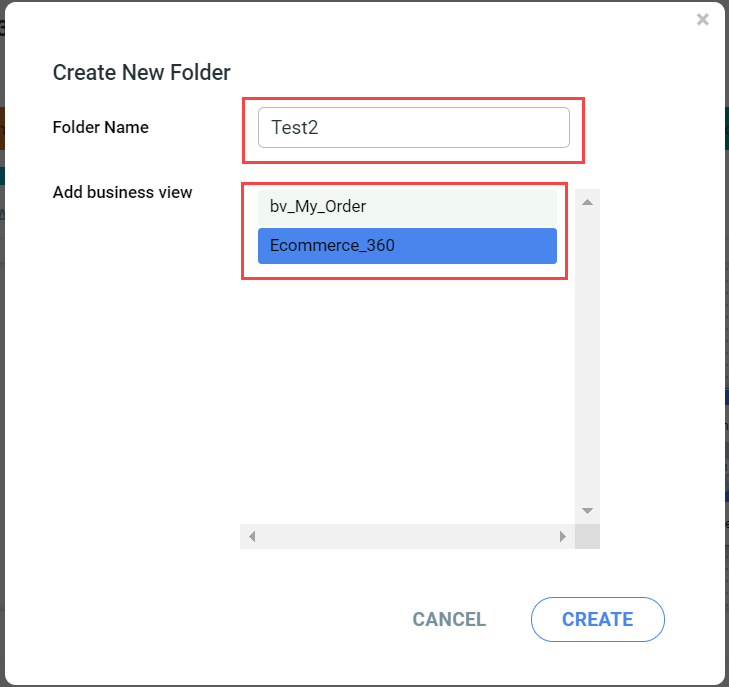Close the Create New Folder dialog
Viewport: 729px width, 687px height.
(x=702, y=20)
